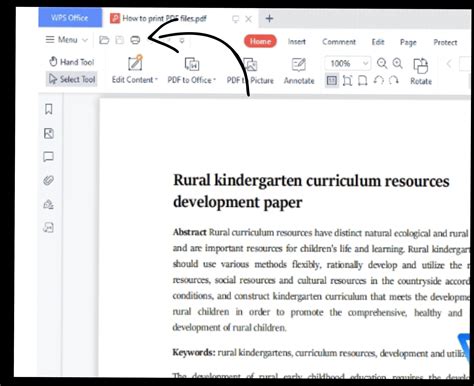Click the zoom out magnifier icon
474x386 pixels.
pyautogui.click(x=382, y=63)
